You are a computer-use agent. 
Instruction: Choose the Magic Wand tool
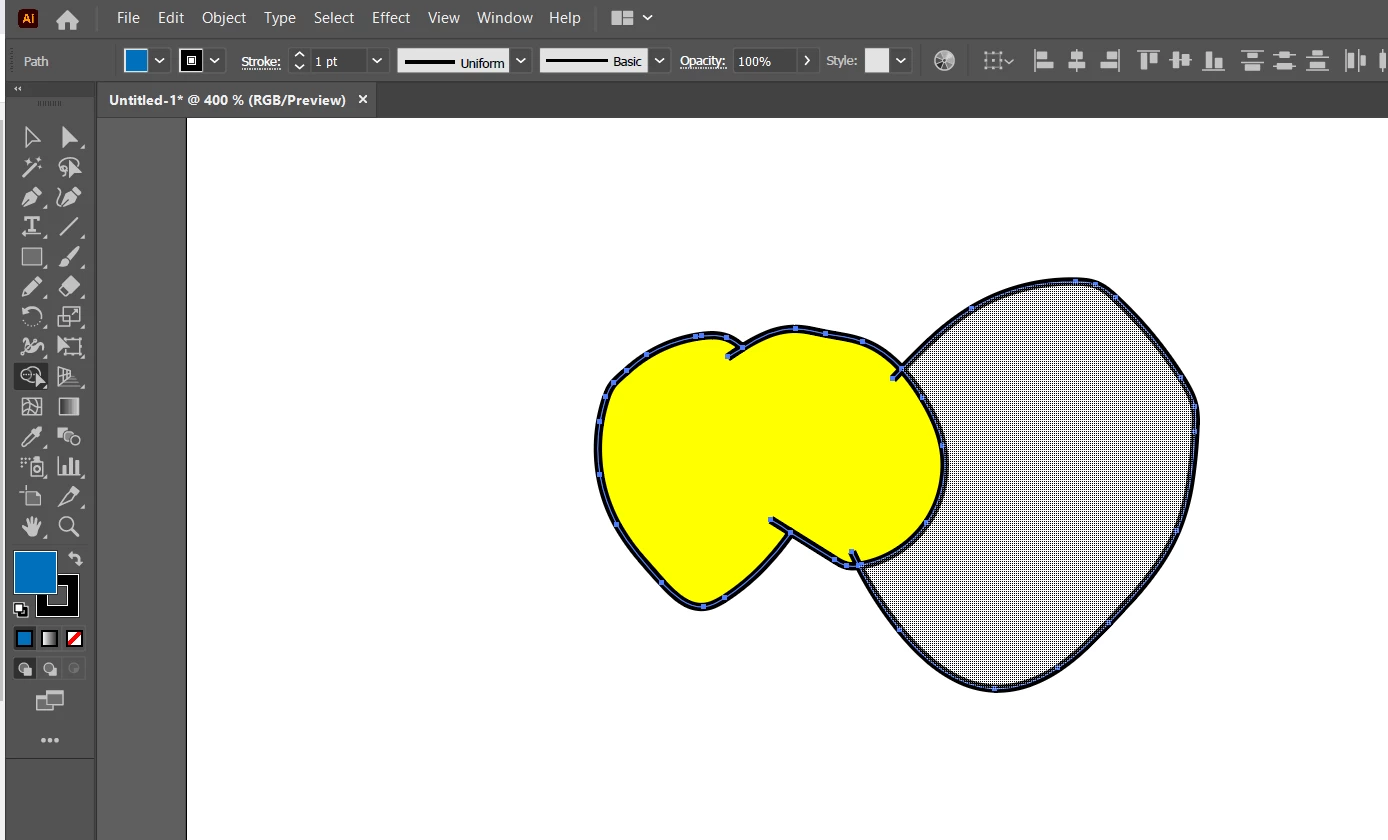click(32, 167)
